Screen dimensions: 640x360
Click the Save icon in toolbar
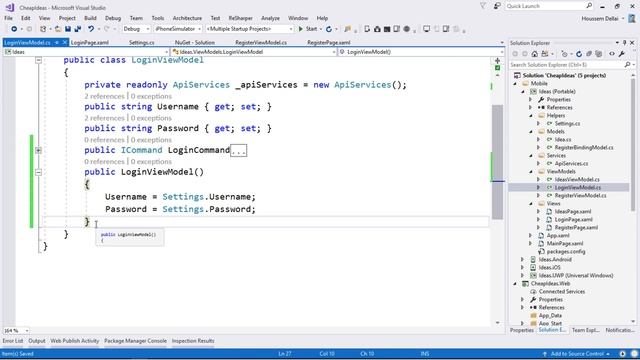[68, 29]
